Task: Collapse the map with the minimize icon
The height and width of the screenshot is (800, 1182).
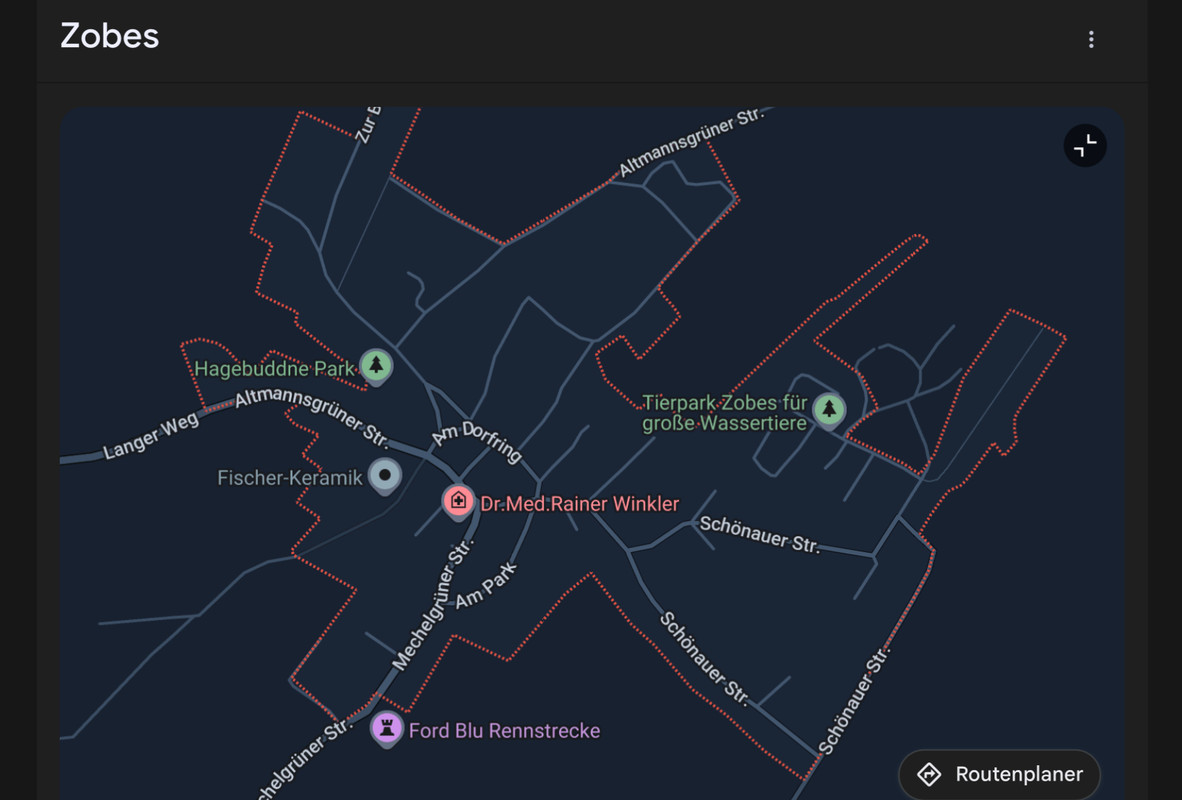Action: click(x=1085, y=146)
